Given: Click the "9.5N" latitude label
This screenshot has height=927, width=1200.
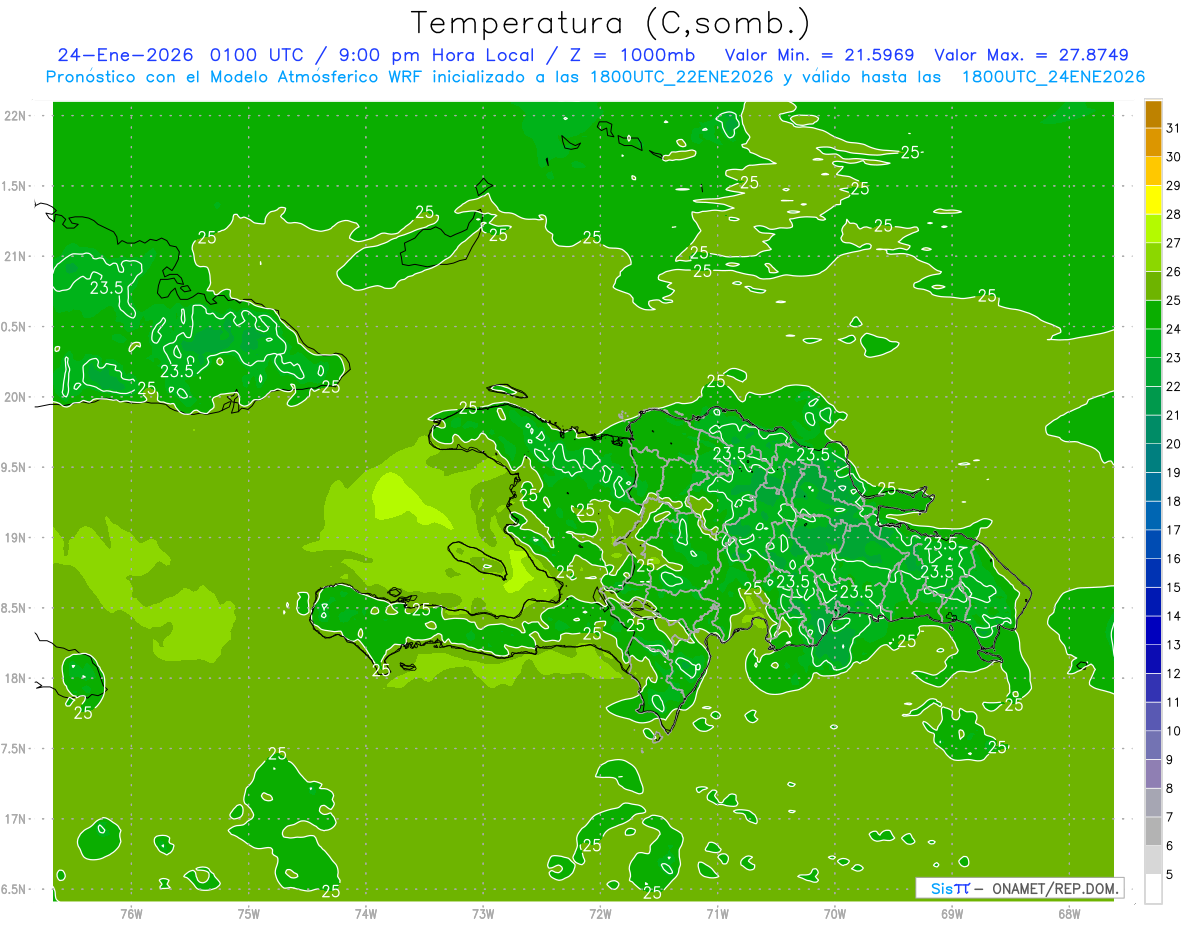Looking at the screenshot, I should pyautogui.click(x=15, y=467).
